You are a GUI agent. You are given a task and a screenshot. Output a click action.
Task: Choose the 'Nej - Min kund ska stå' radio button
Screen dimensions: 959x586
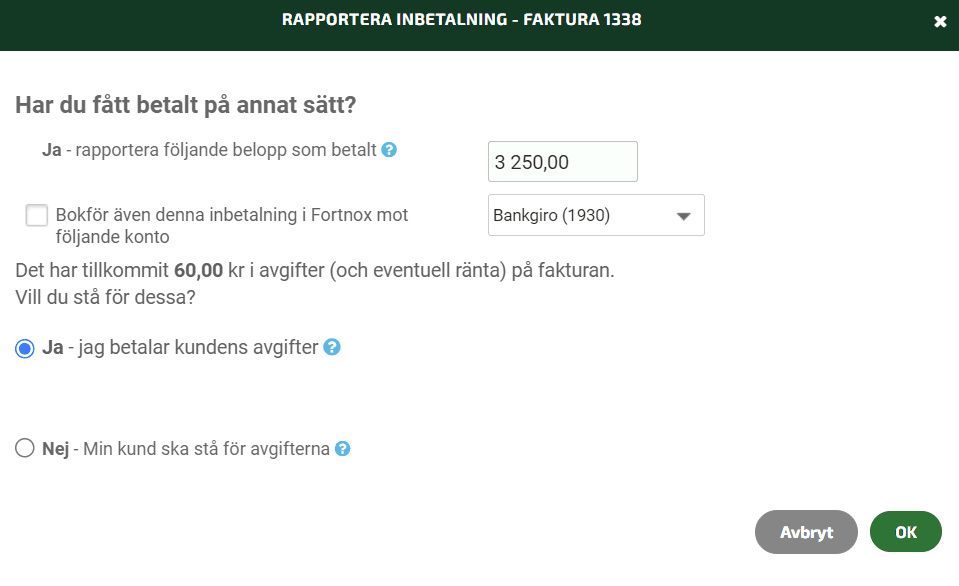click(x=24, y=448)
